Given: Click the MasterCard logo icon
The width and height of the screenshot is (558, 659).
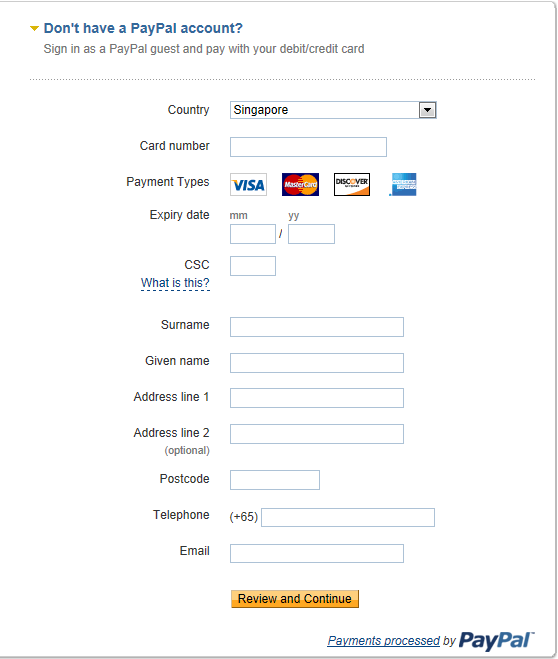Looking at the screenshot, I should [x=300, y=185].
